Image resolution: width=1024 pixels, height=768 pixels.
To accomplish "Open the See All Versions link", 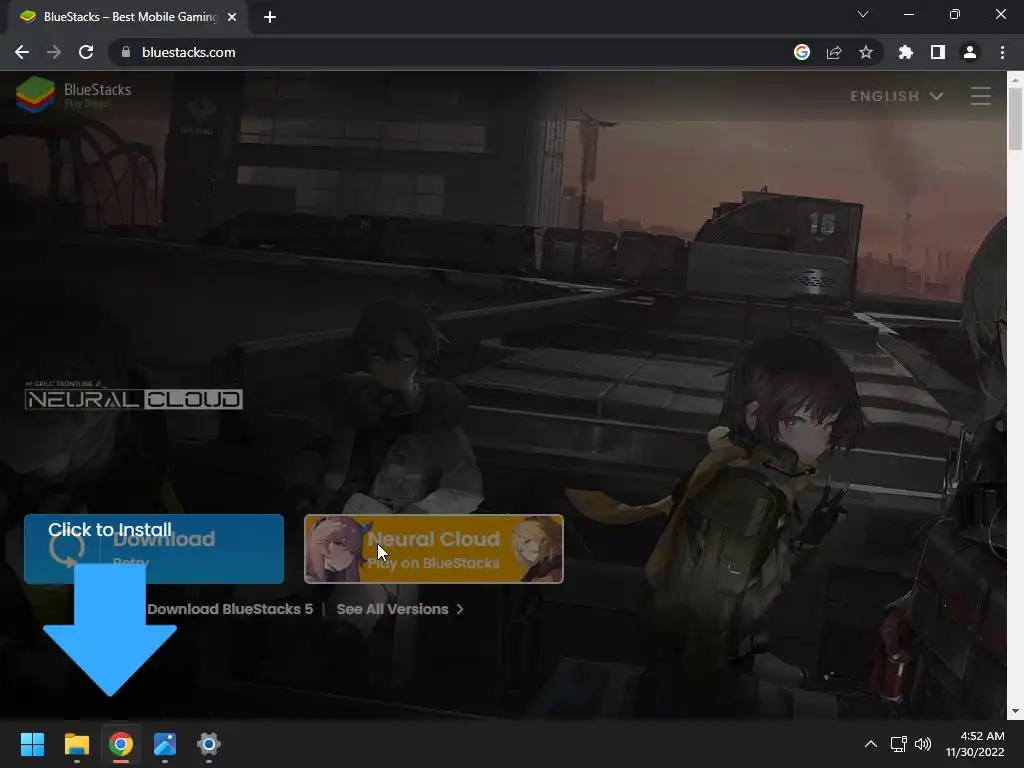I will point(400,609).
